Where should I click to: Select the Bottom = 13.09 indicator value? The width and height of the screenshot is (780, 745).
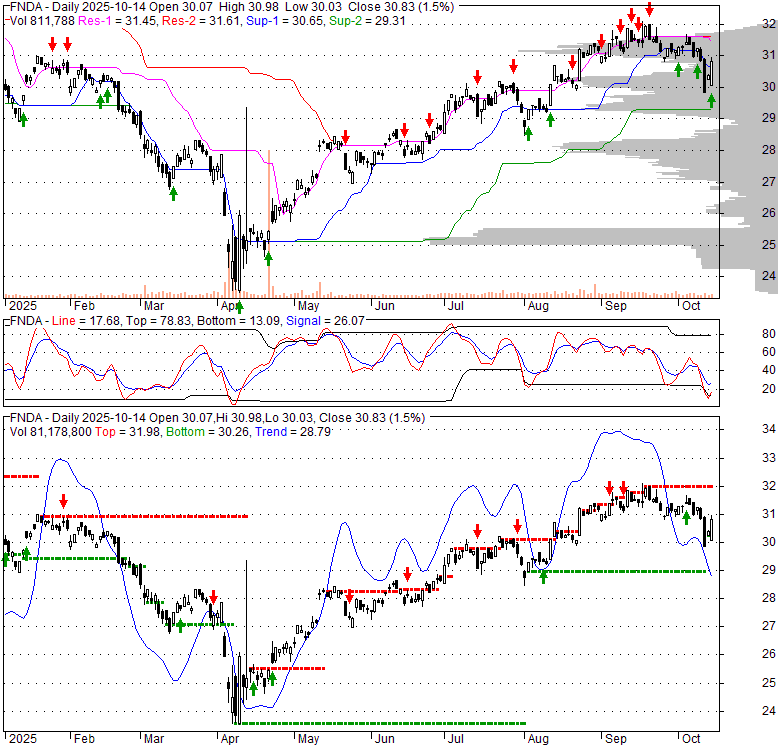(238, 321)
